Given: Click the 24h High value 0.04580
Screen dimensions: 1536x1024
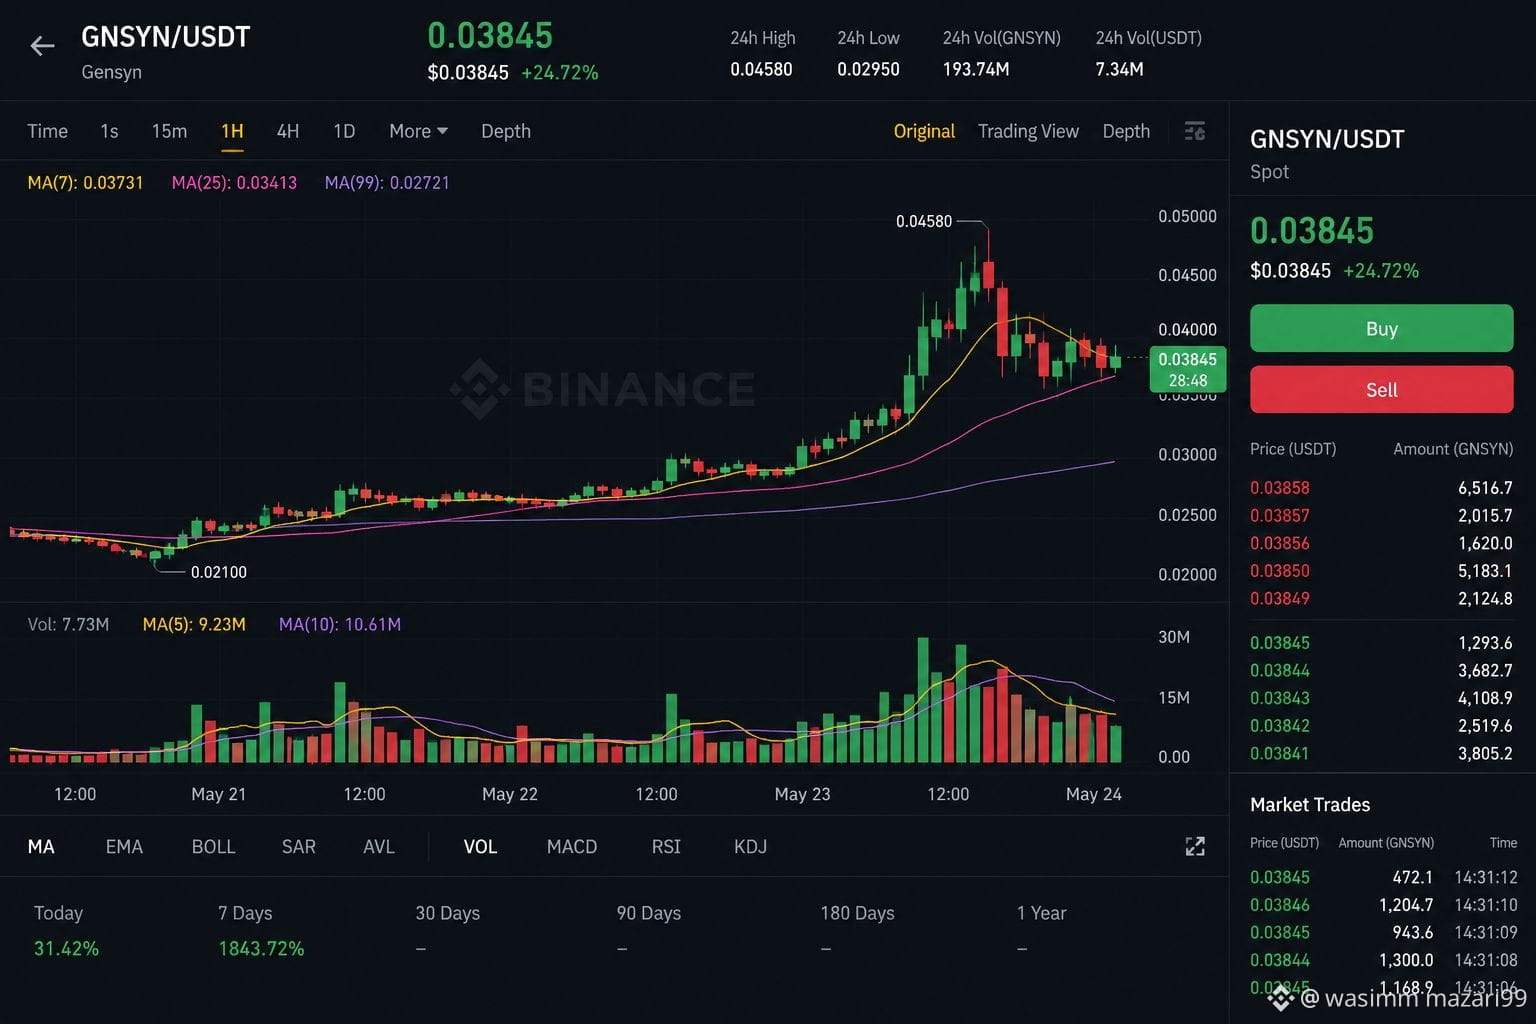Looking at the screenshot, I should [761, 69].
